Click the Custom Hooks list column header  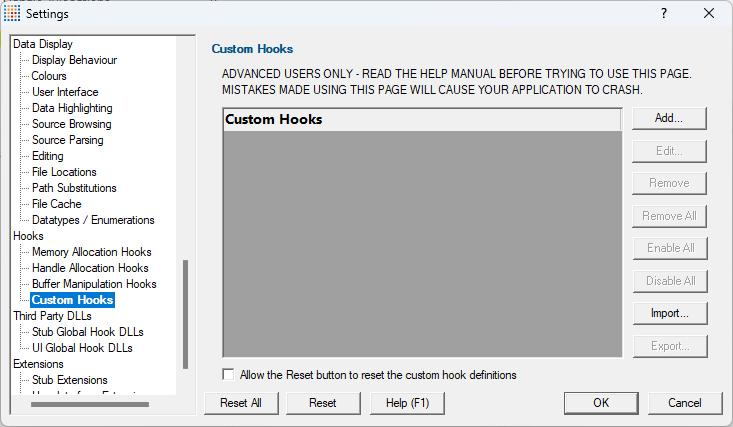click(x=422, y=120)
